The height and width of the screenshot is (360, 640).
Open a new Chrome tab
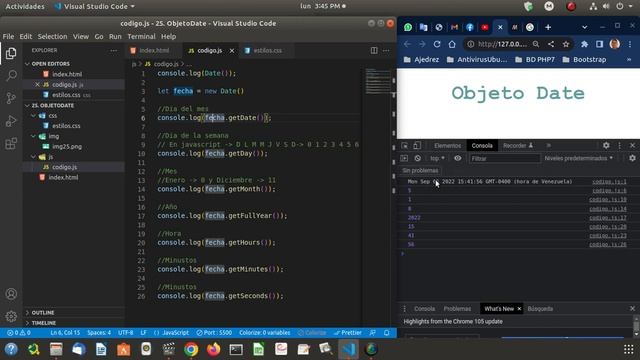(x=548, y=27)
